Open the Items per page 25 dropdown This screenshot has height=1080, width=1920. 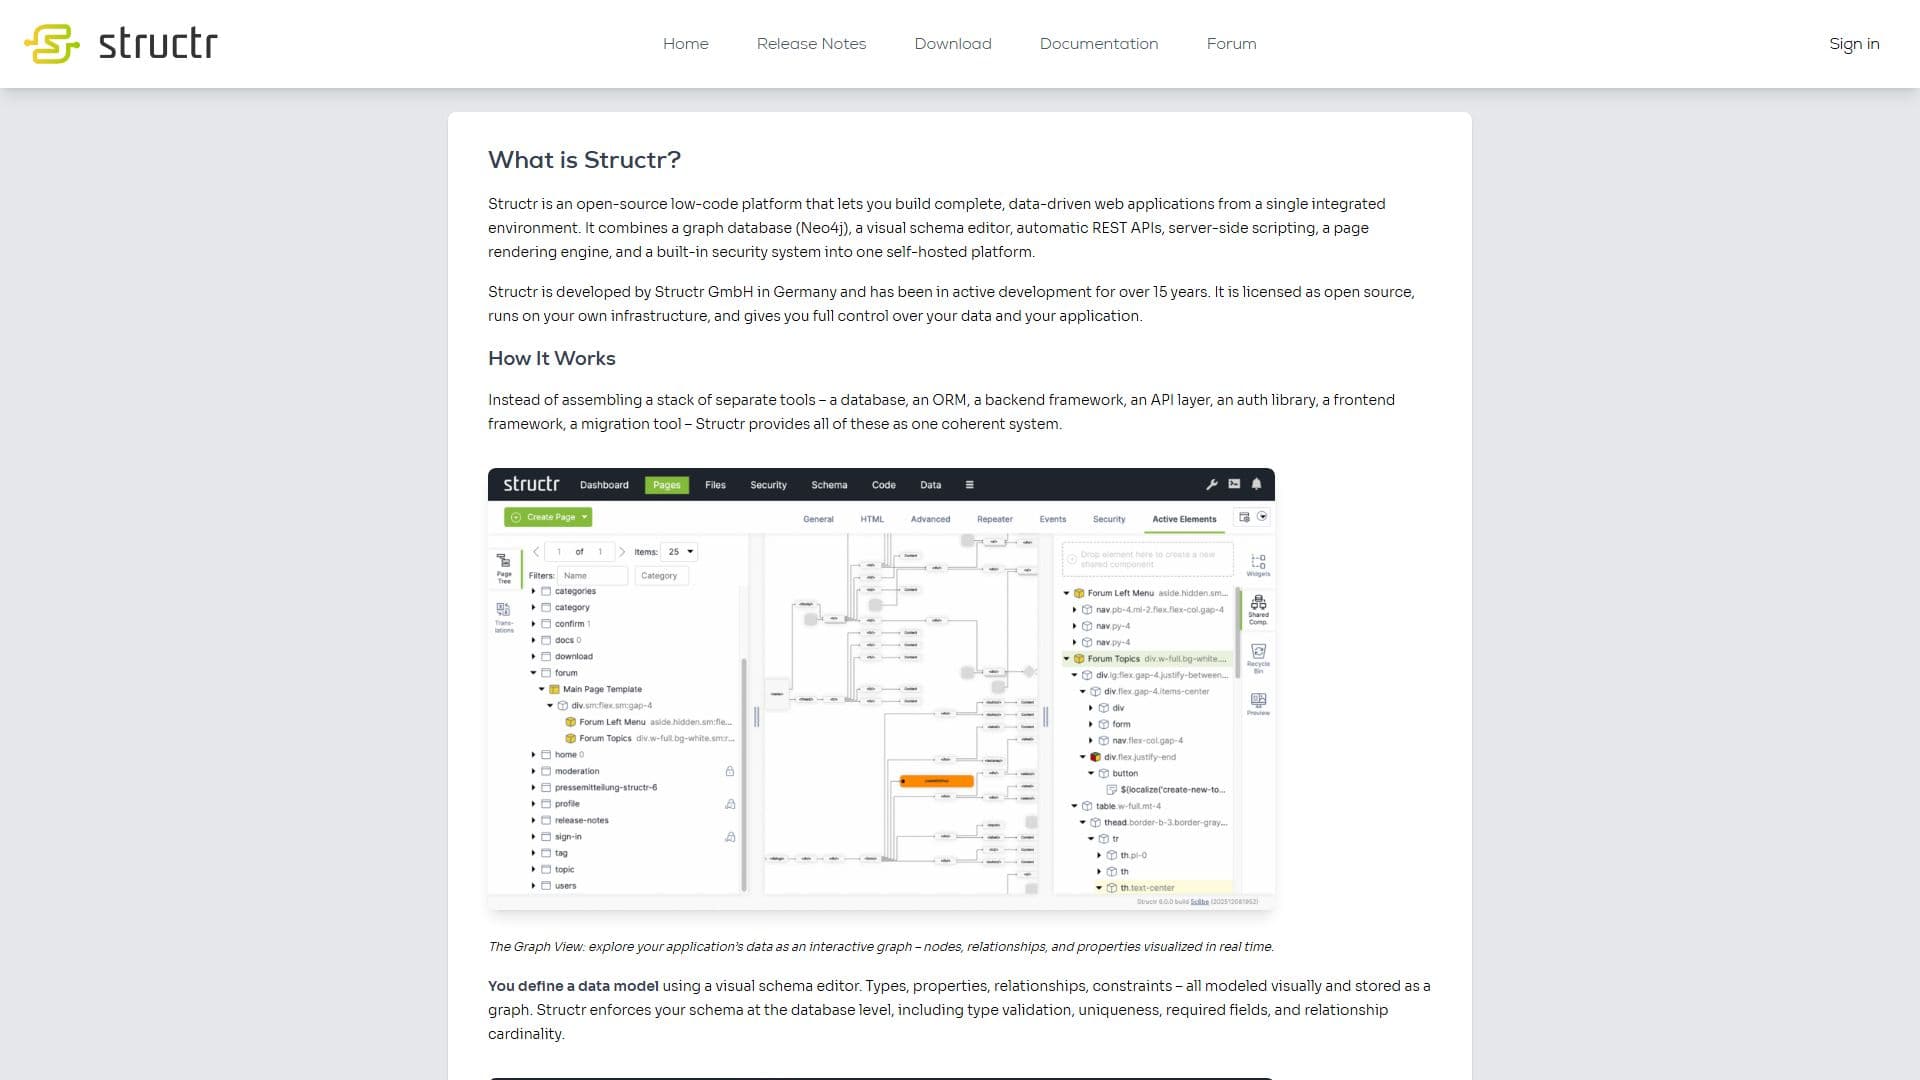click(680, 552)
